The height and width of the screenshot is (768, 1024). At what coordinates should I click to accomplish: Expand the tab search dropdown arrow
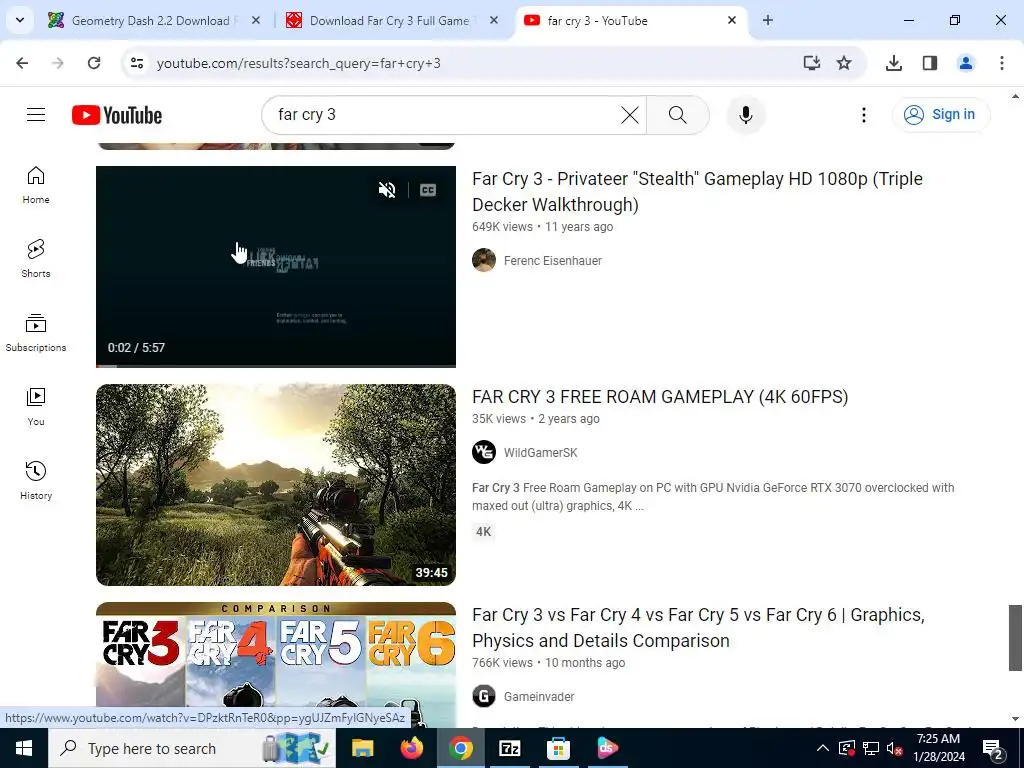click(x=20, y=20)
